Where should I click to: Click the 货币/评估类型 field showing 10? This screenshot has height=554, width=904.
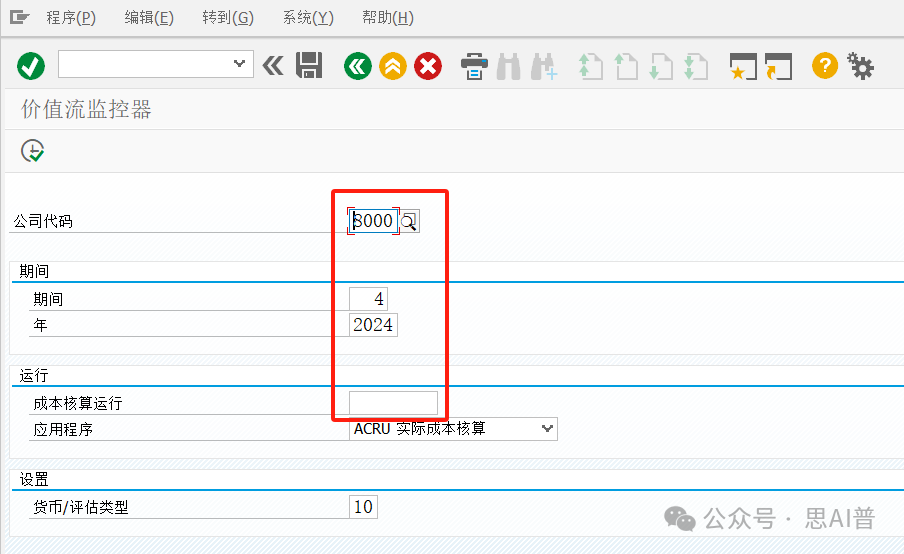tap(363, 507)
